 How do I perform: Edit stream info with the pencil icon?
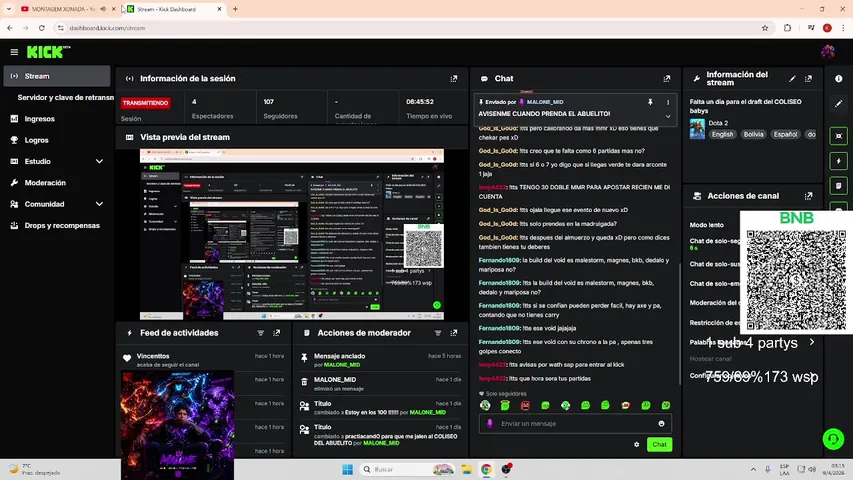[x=792, y=79]
